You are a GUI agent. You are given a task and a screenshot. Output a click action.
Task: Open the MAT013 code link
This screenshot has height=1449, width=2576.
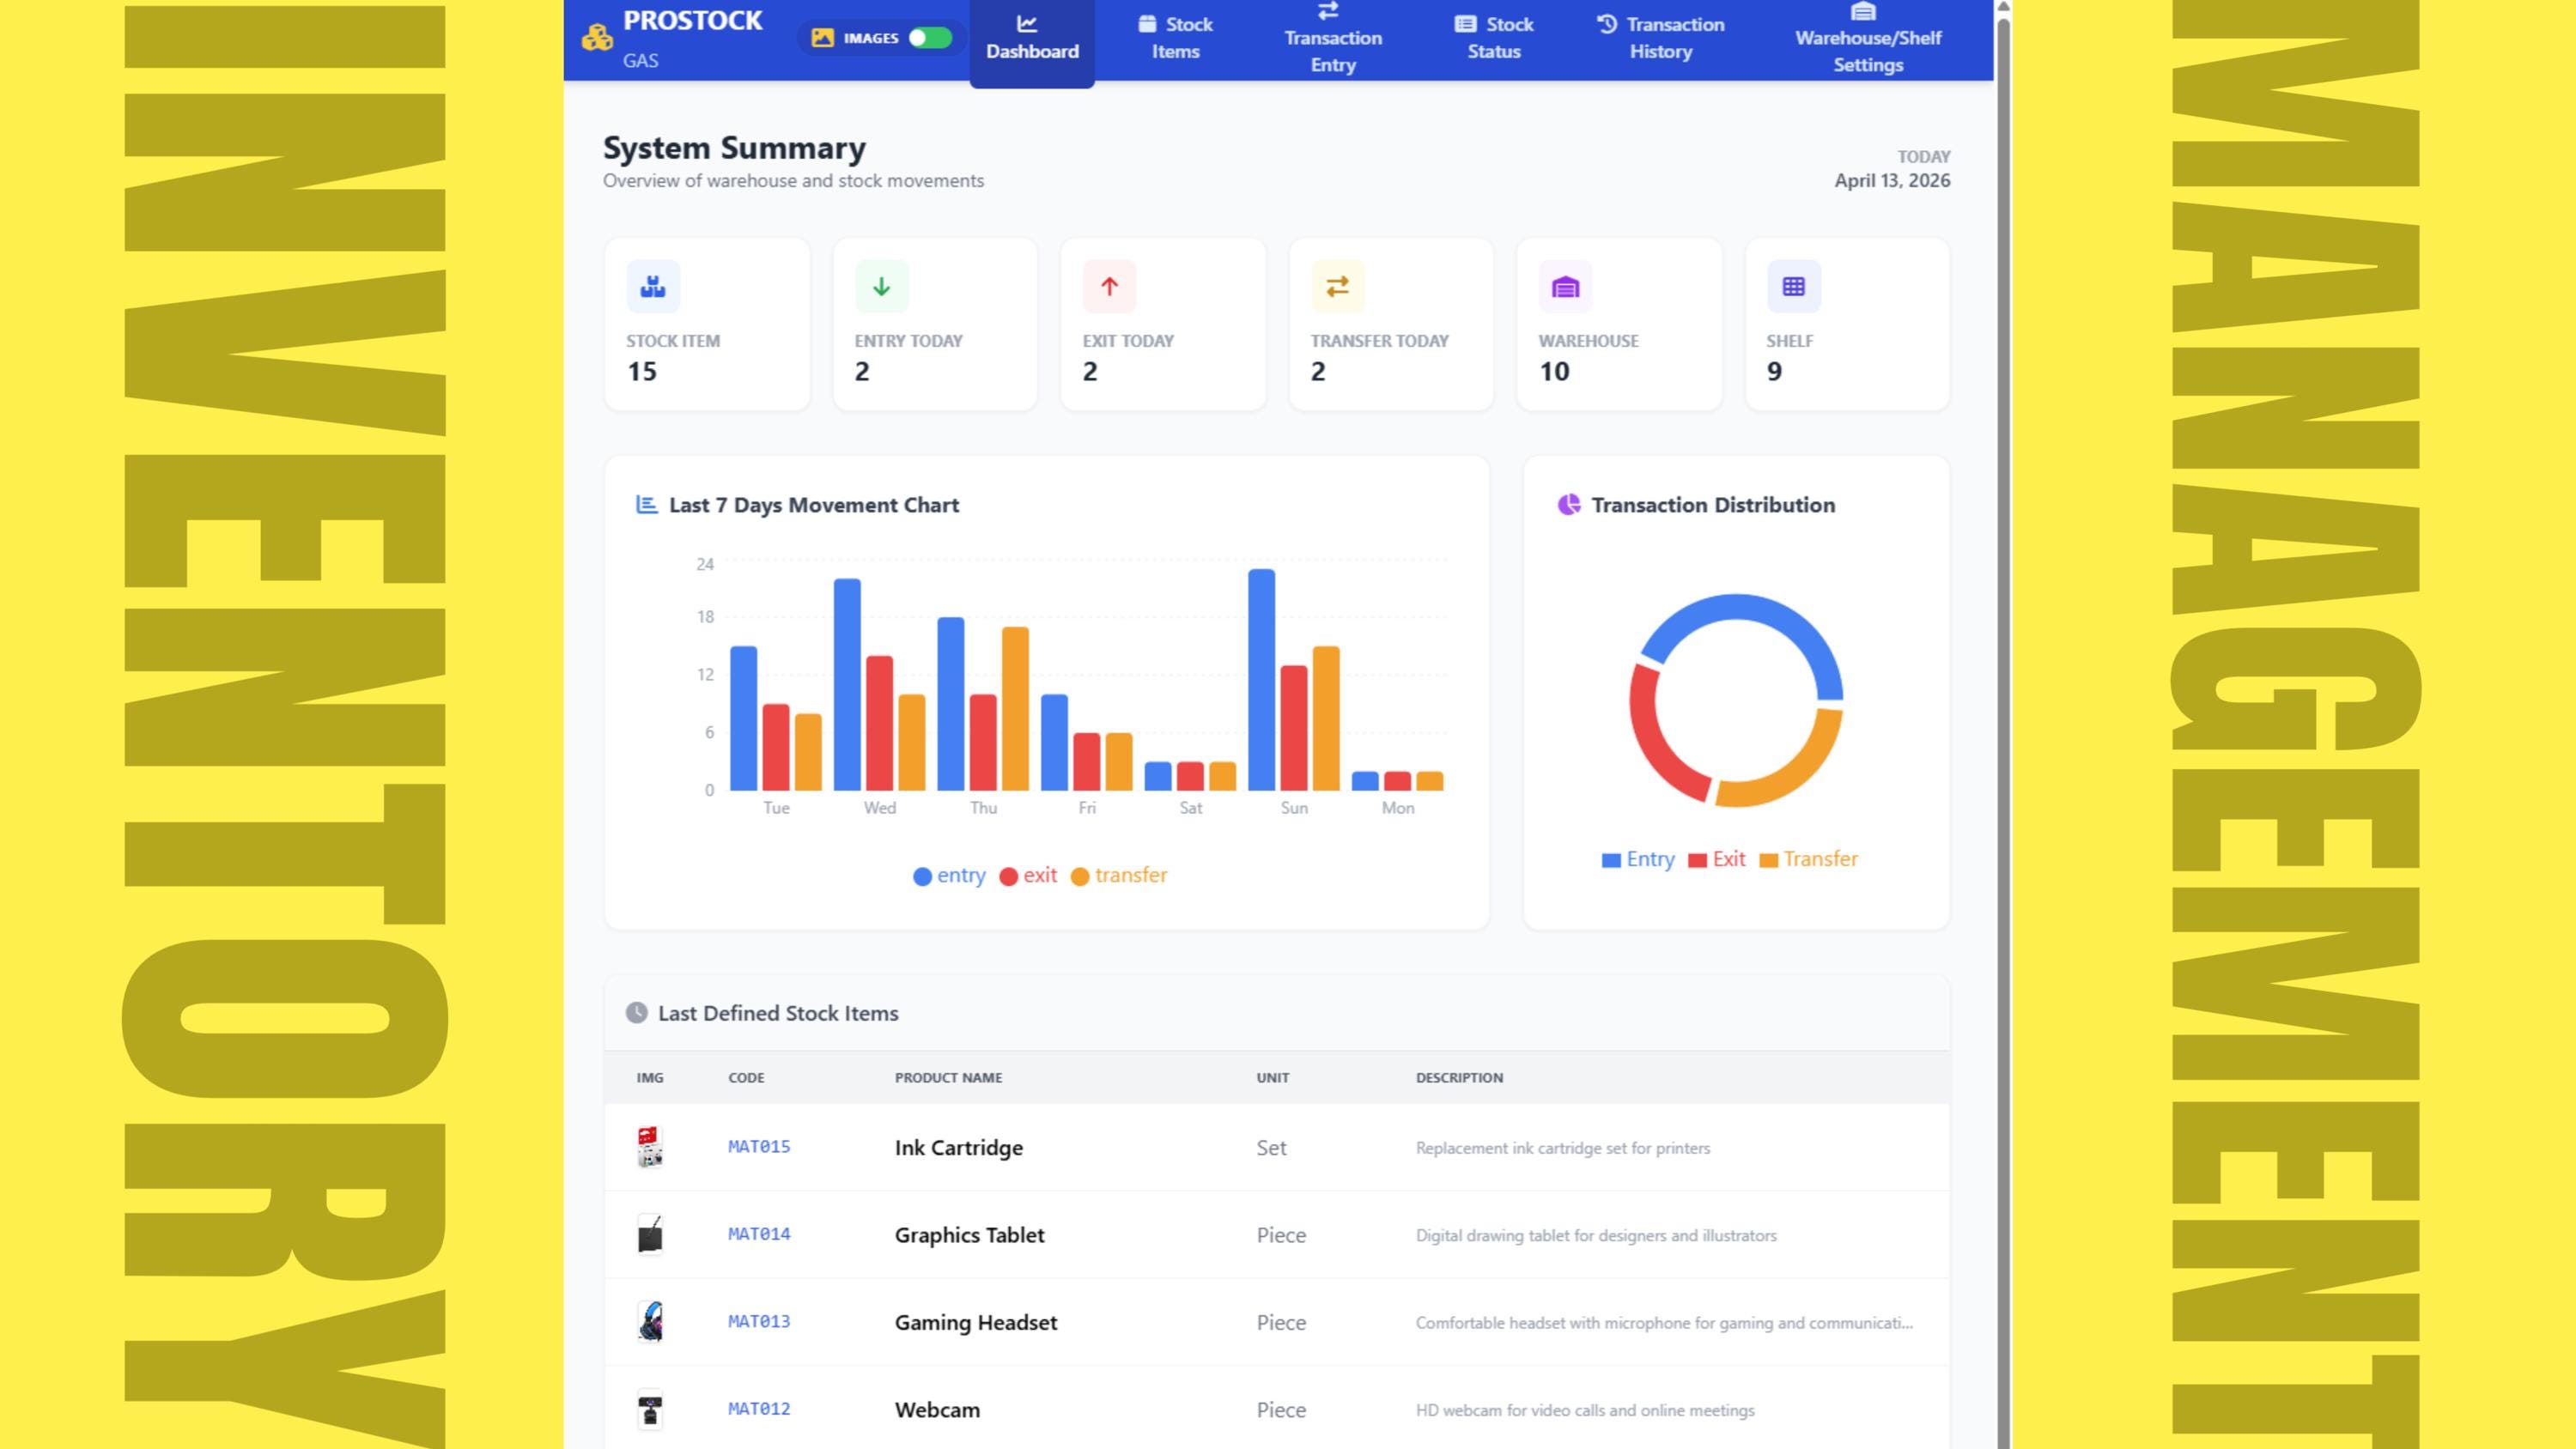coord(759,1322)
